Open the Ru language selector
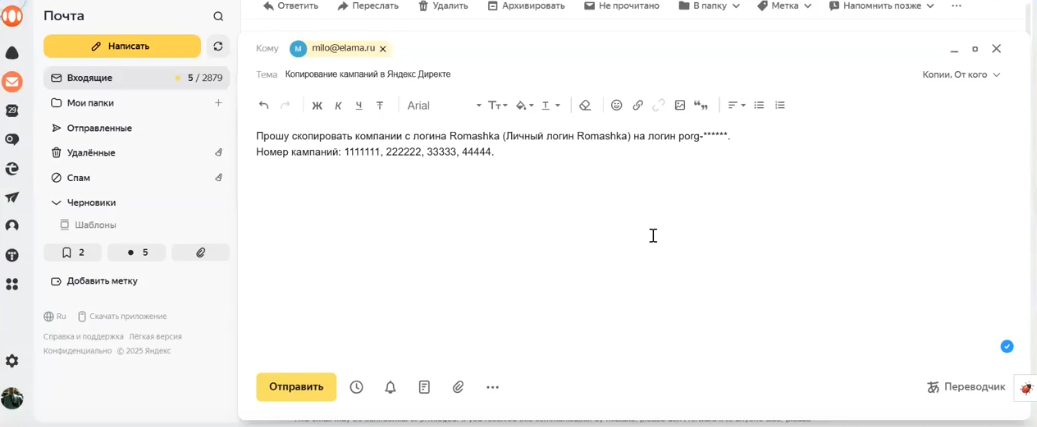This screenshot has width=1037, height=427. pyautogui.click(x=55, y=316)
